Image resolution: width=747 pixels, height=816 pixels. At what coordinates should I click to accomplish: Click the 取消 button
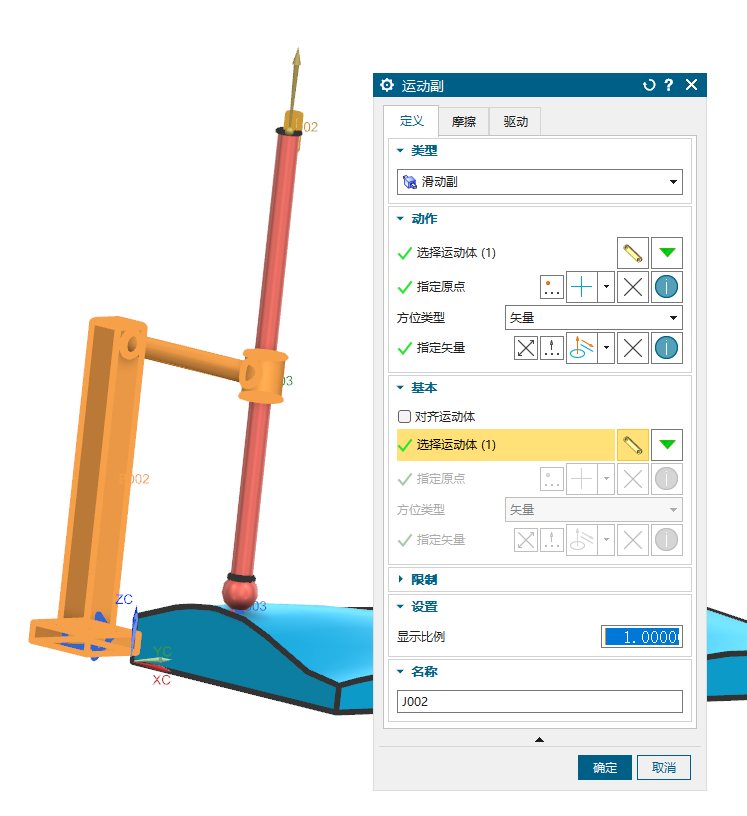(664, 768)
